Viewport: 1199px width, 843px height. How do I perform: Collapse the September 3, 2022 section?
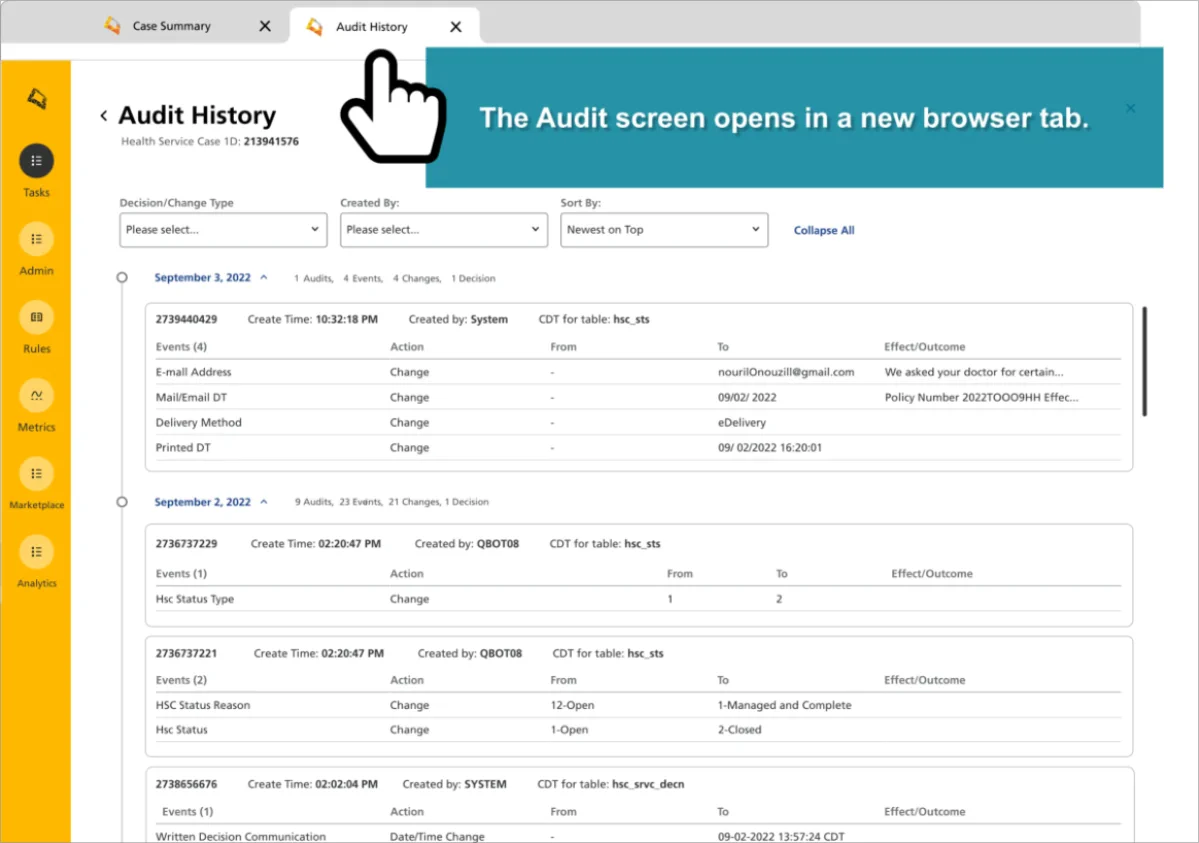coord(264,278)
